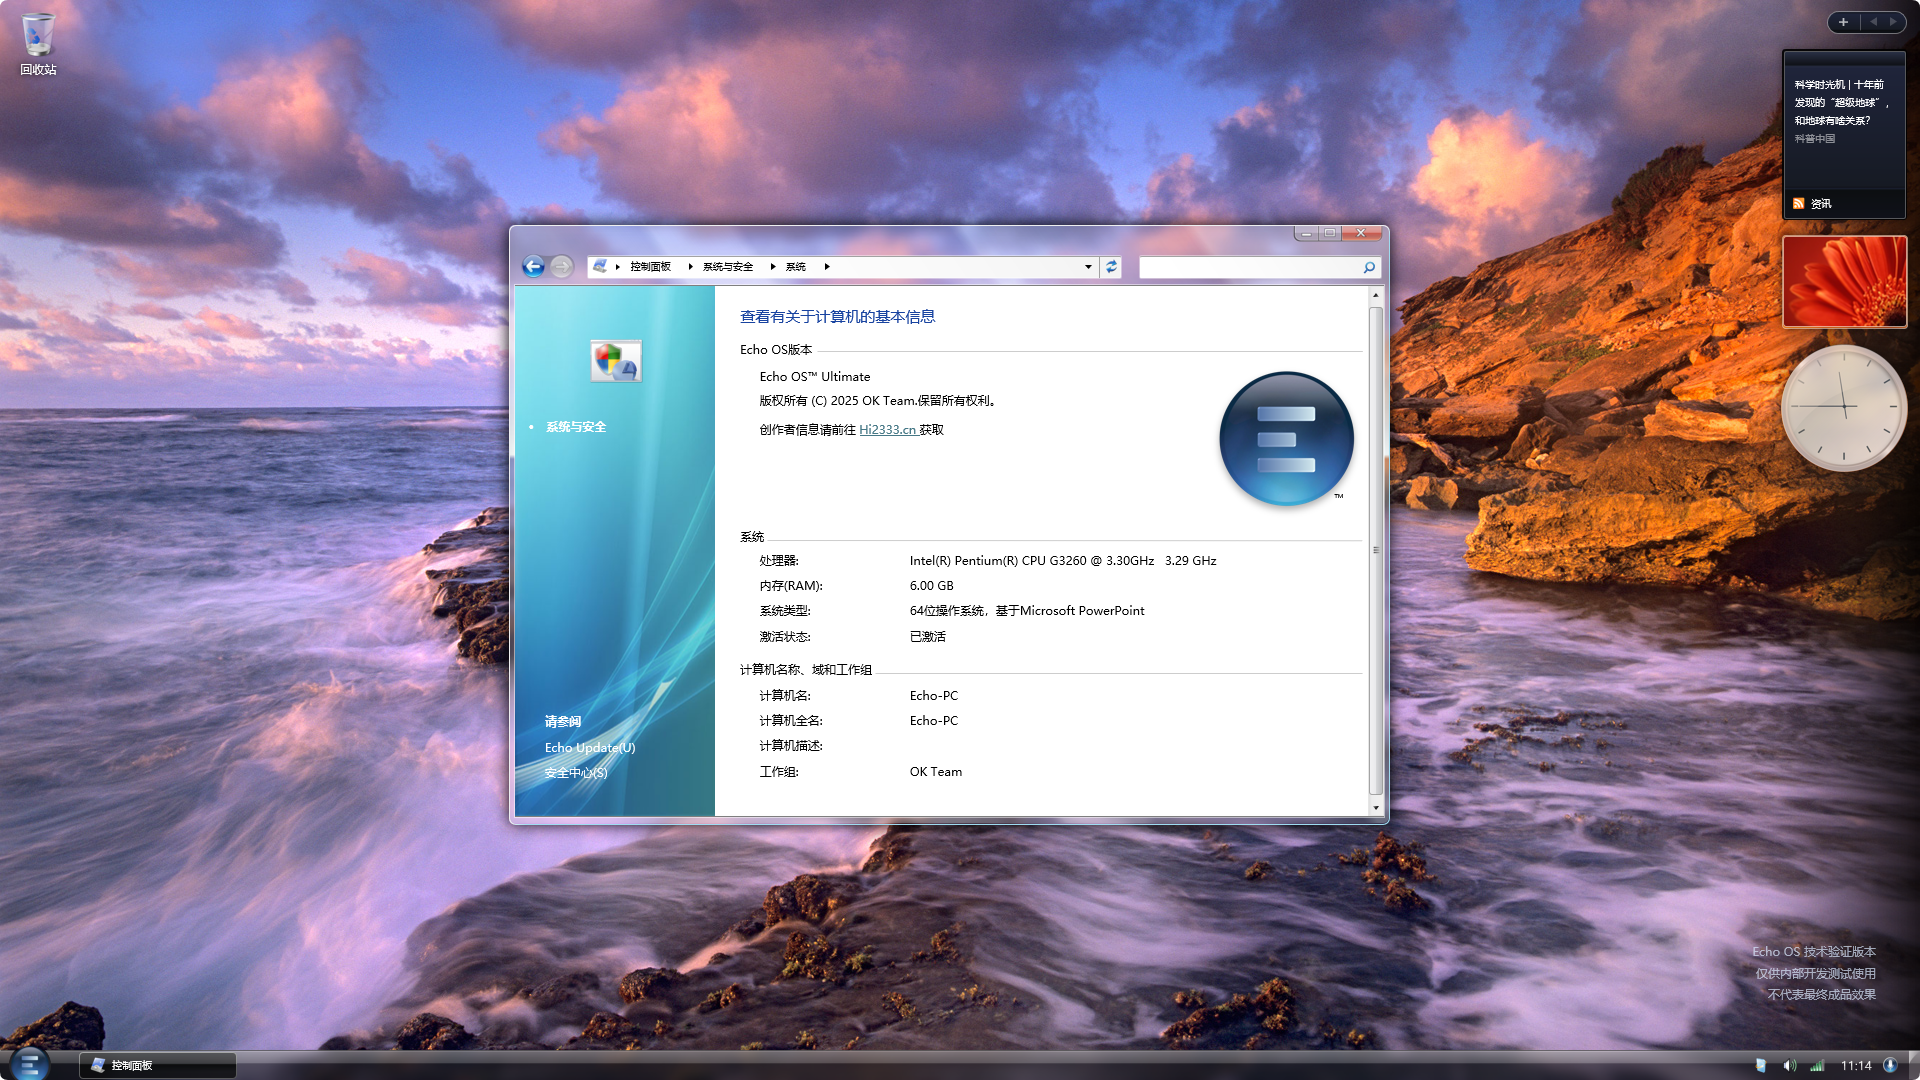
Task: Click the control panel search field
Action: [x=1250, y=267]
